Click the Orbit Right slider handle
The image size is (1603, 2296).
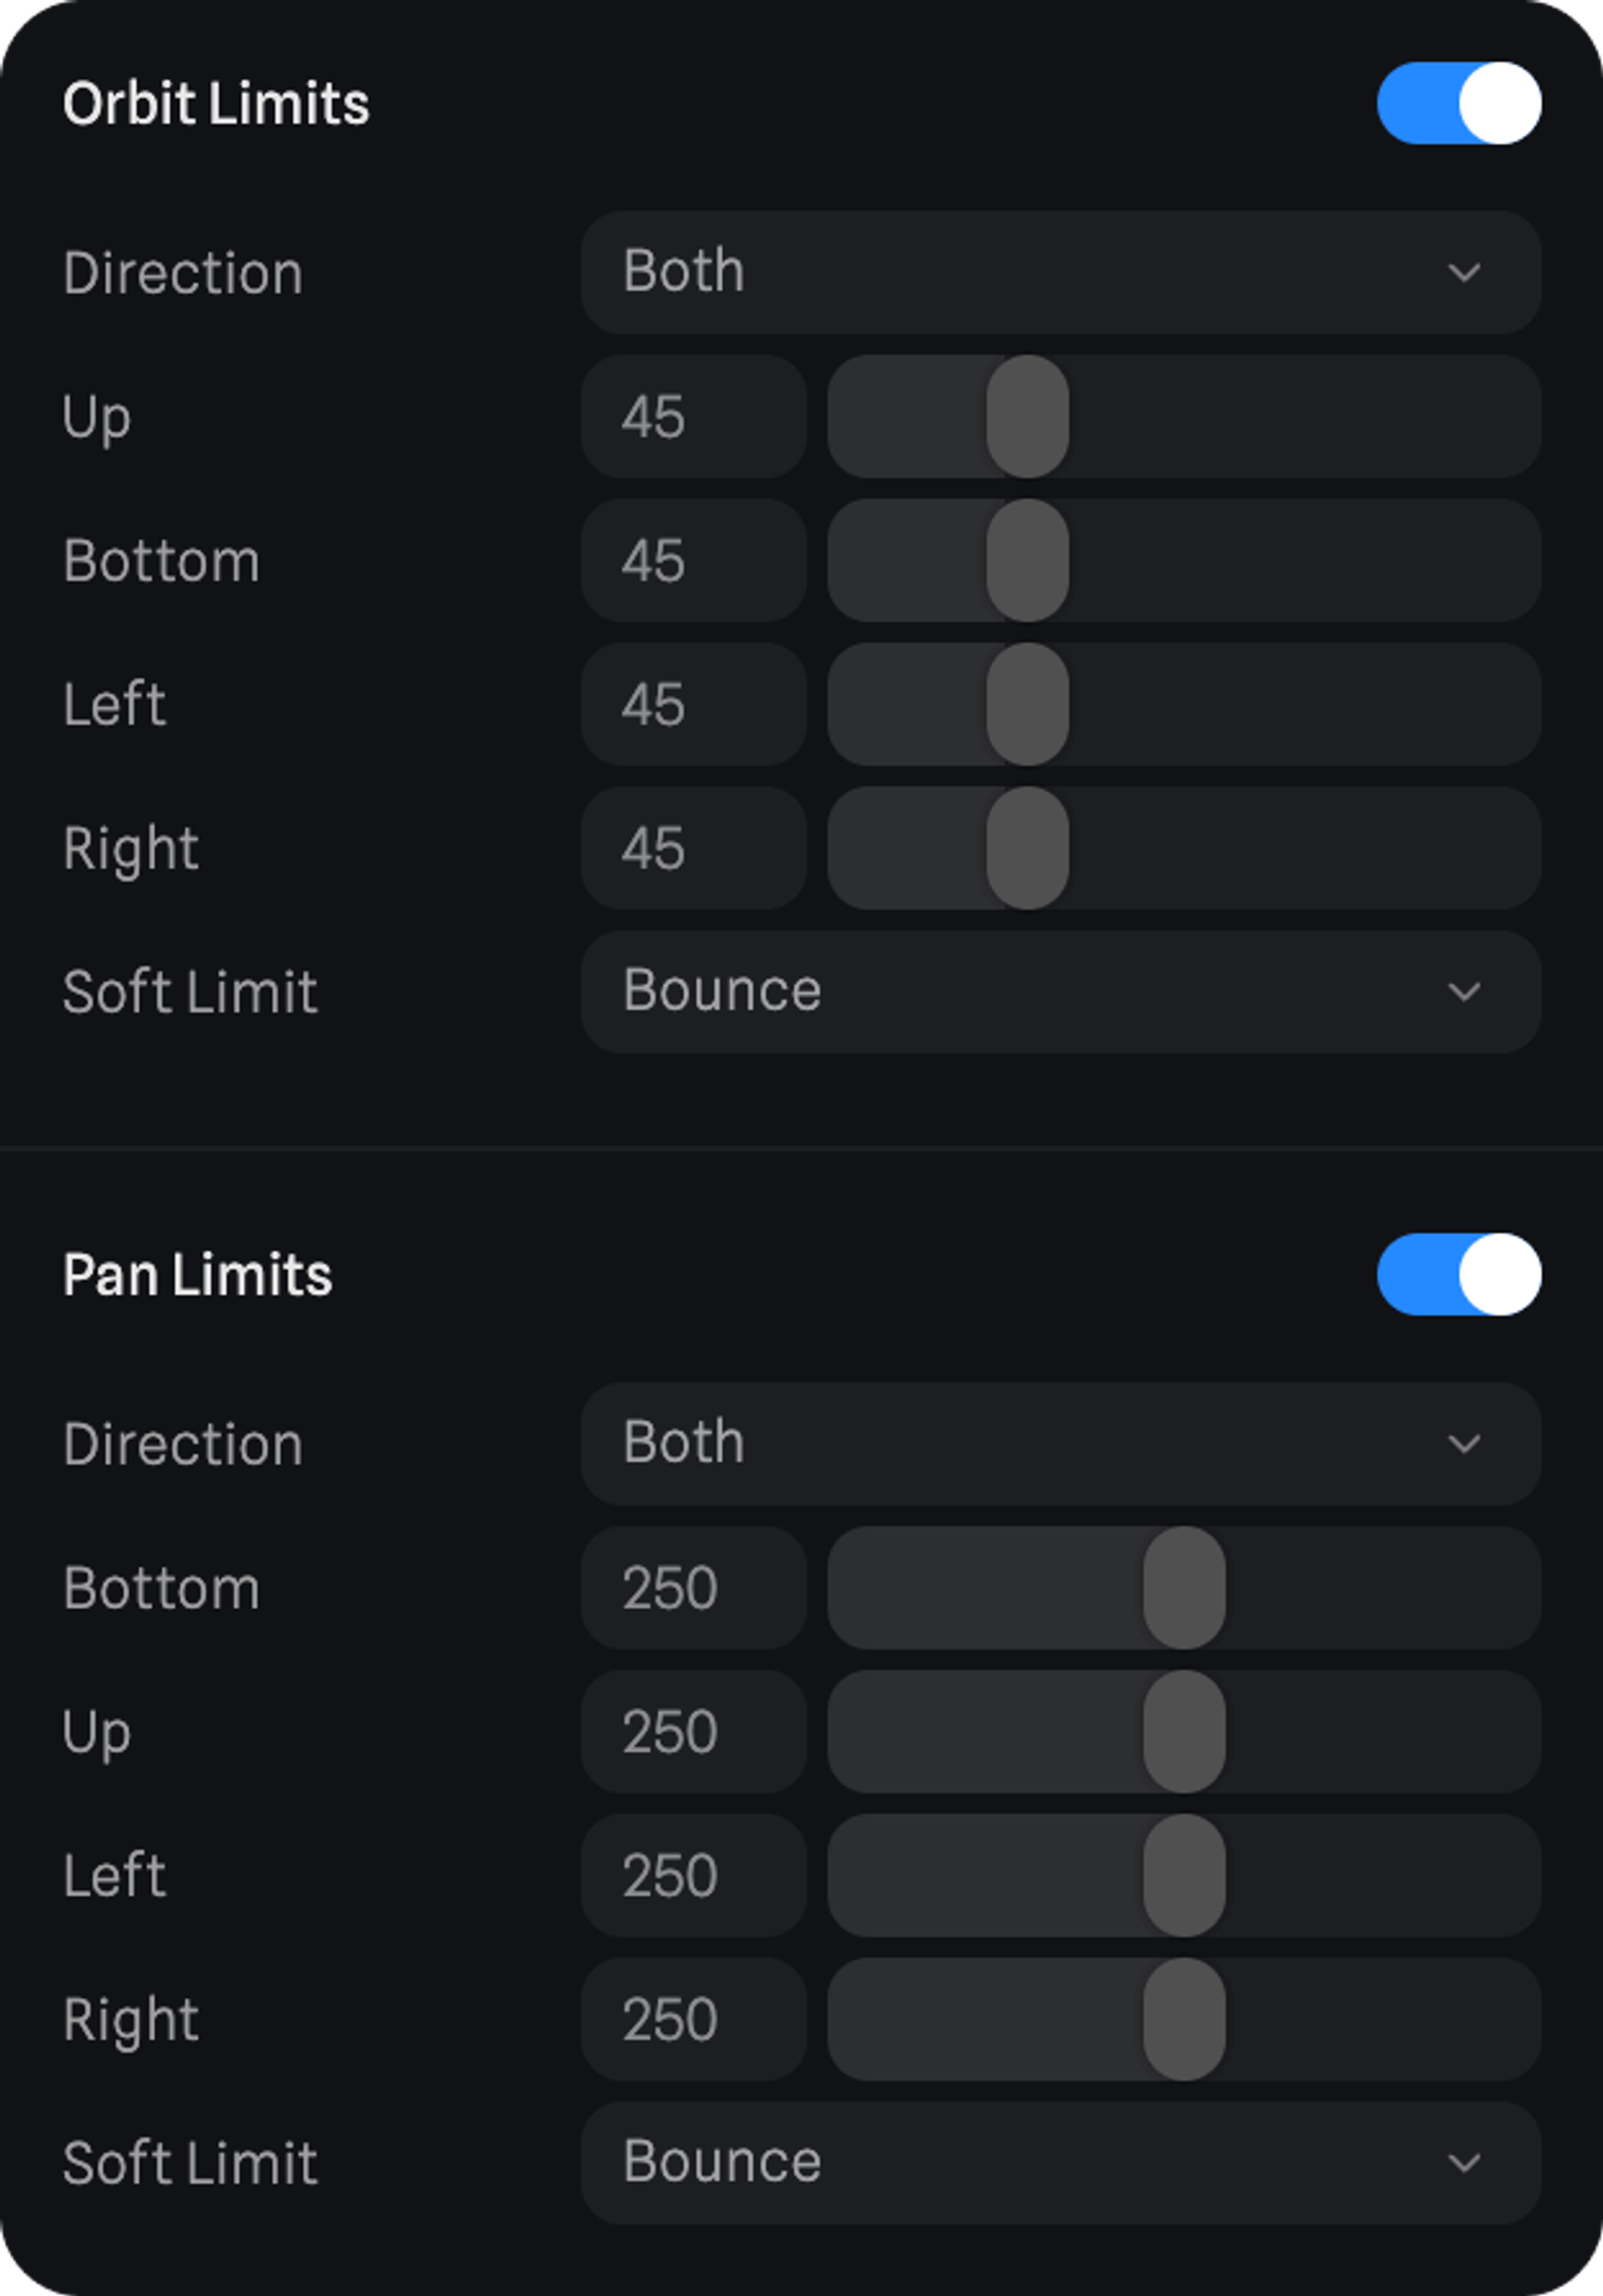click(1027, 848)
